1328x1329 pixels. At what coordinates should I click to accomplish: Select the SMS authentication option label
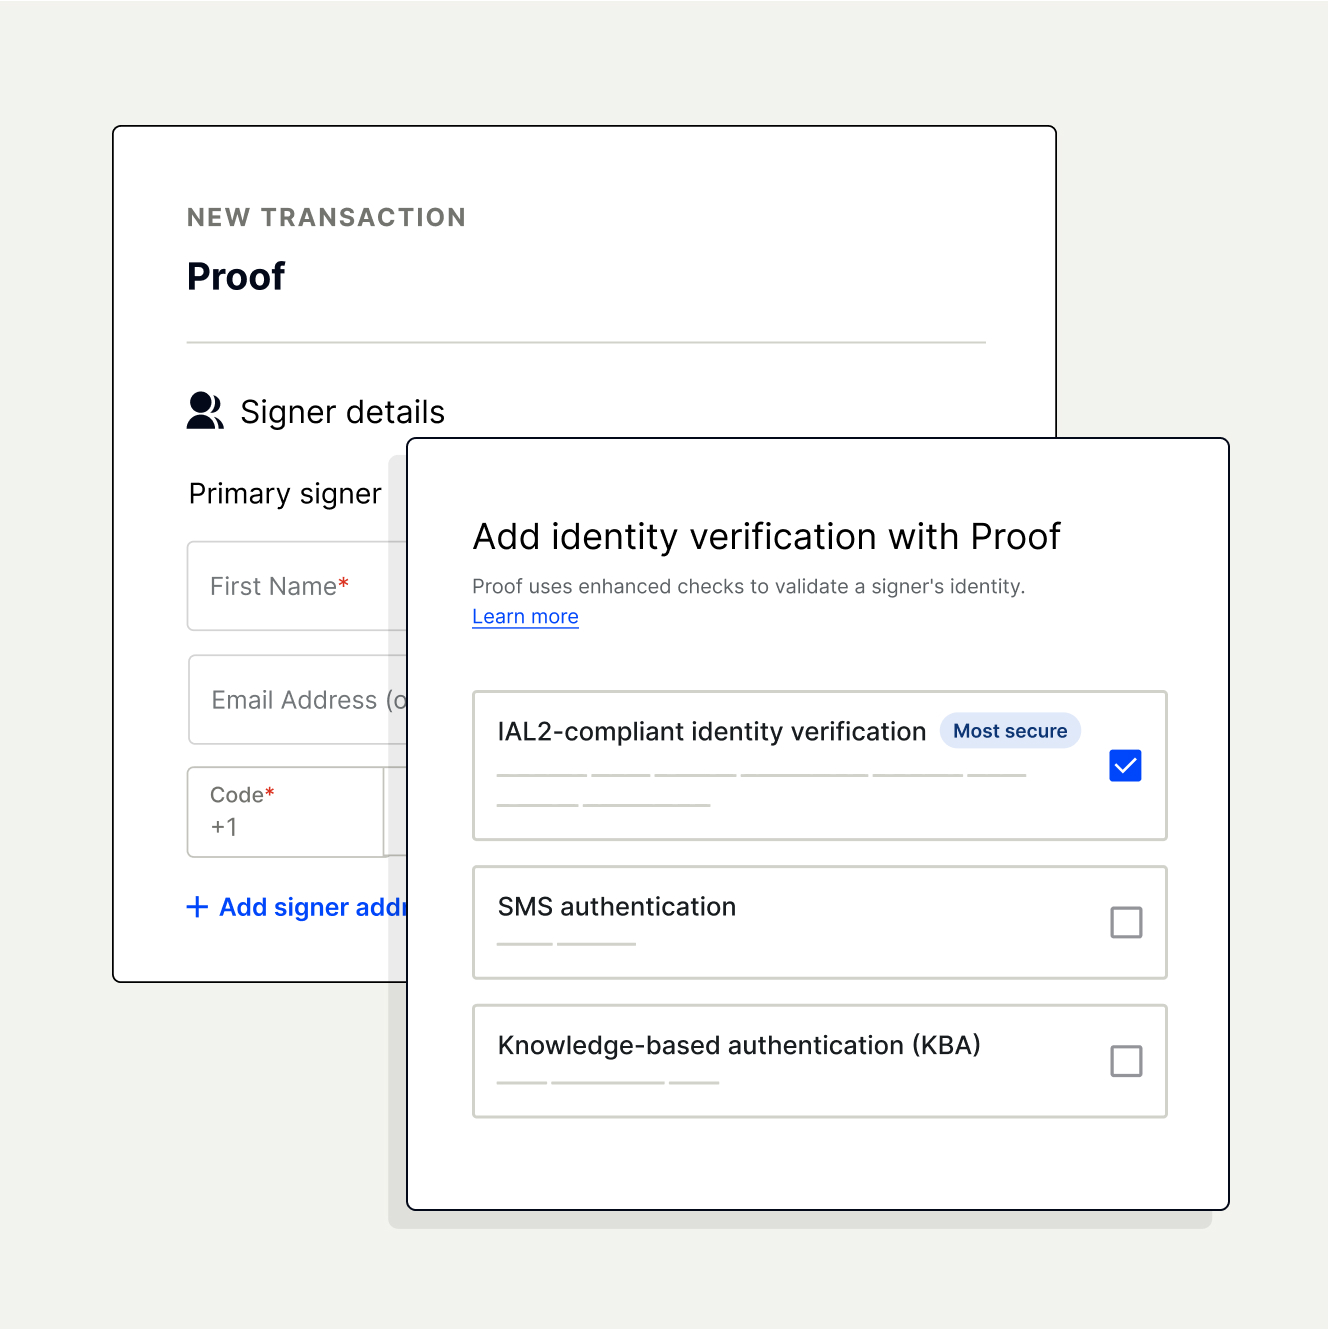[617, 907]
